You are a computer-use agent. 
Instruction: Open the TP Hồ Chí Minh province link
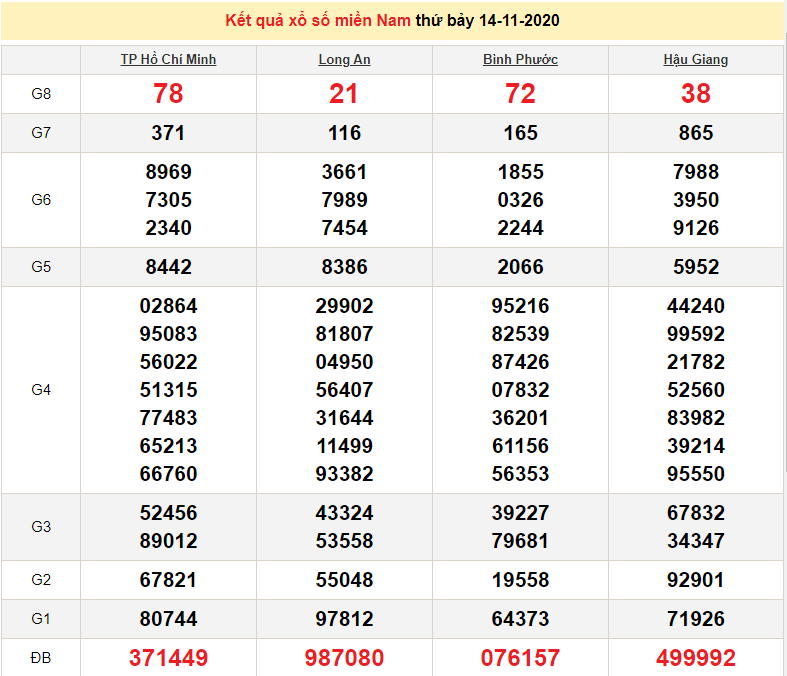[x=168, y=59]
